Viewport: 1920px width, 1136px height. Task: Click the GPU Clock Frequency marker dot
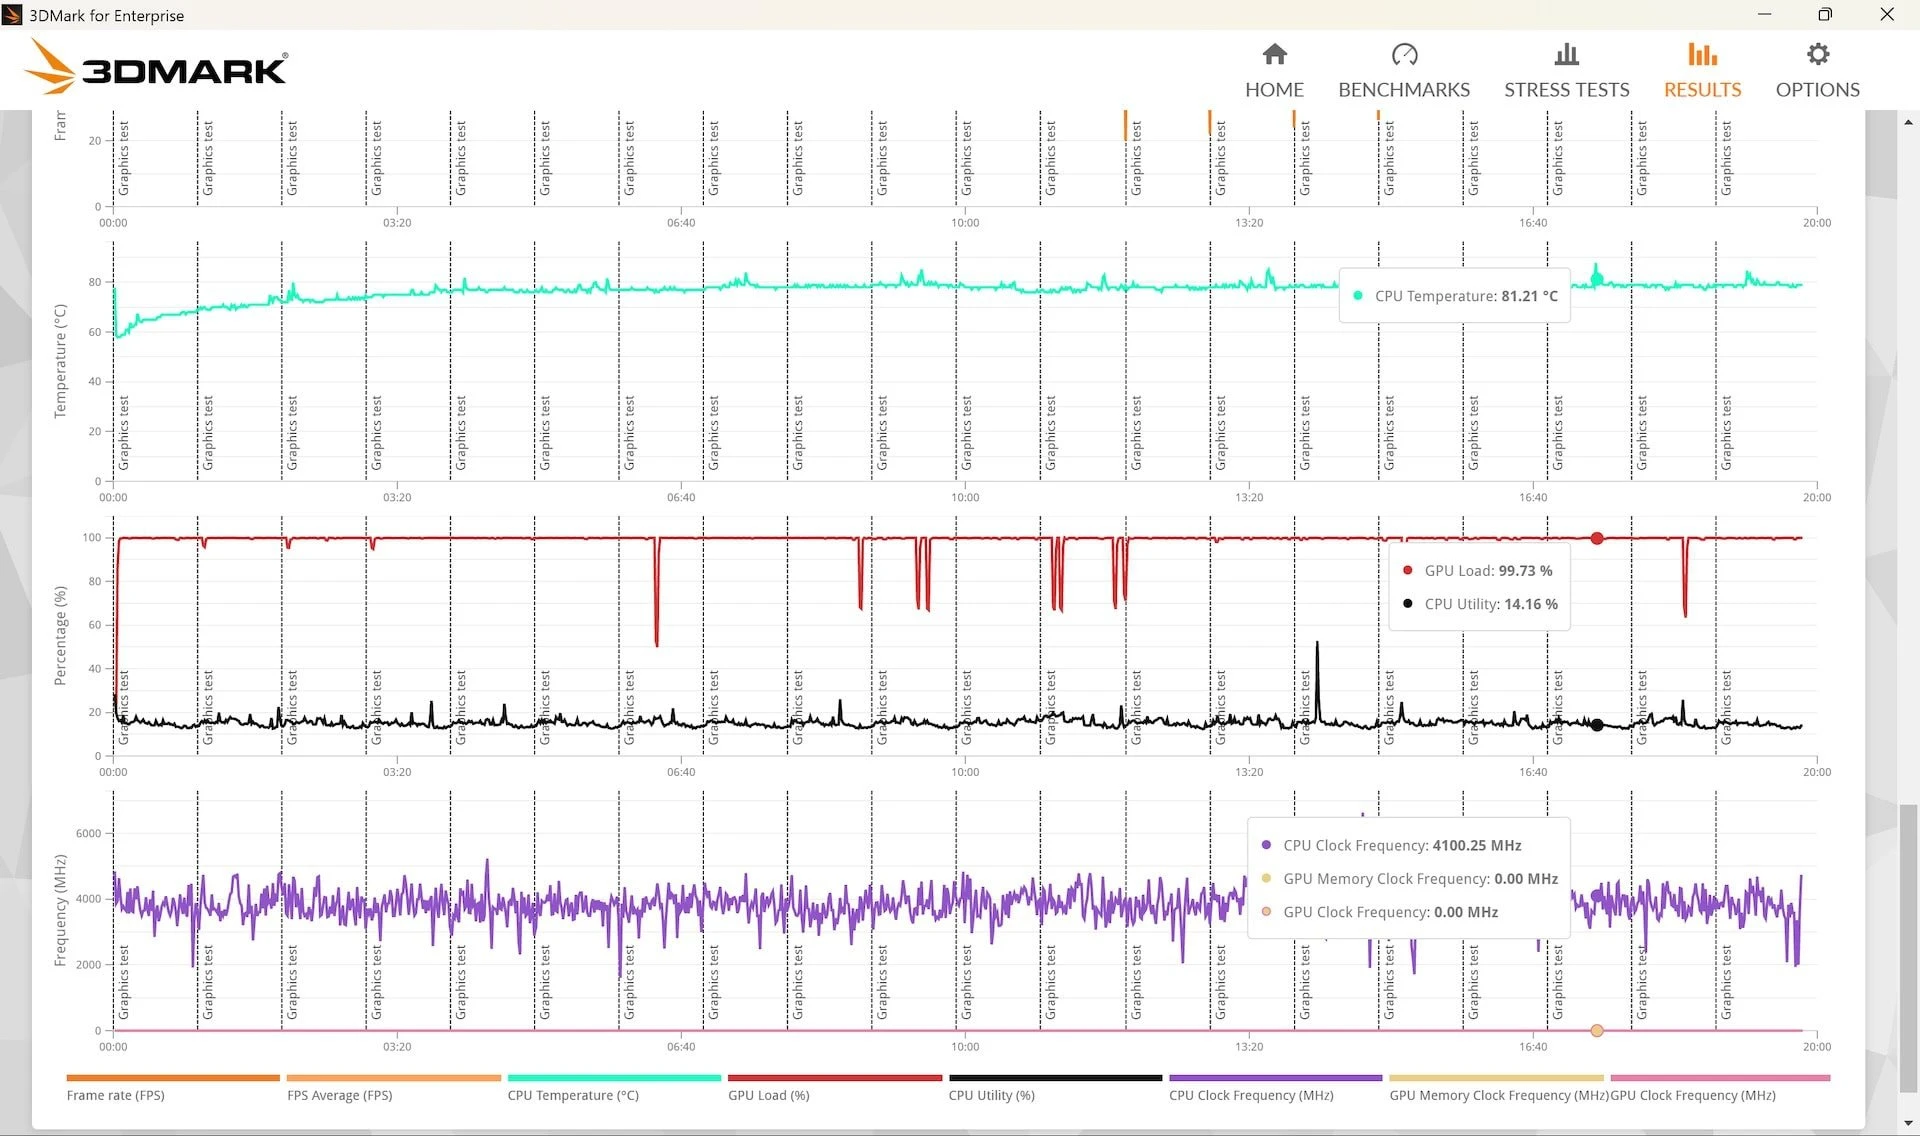(x=1597, y=1030)
